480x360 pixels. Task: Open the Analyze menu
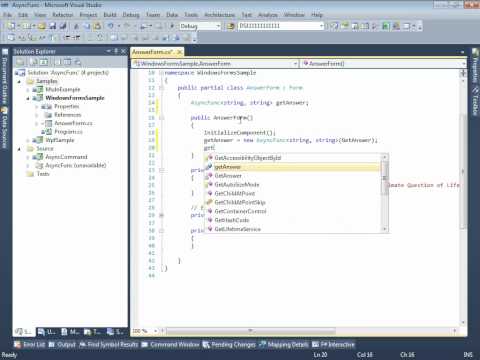[x=268, y=15]
